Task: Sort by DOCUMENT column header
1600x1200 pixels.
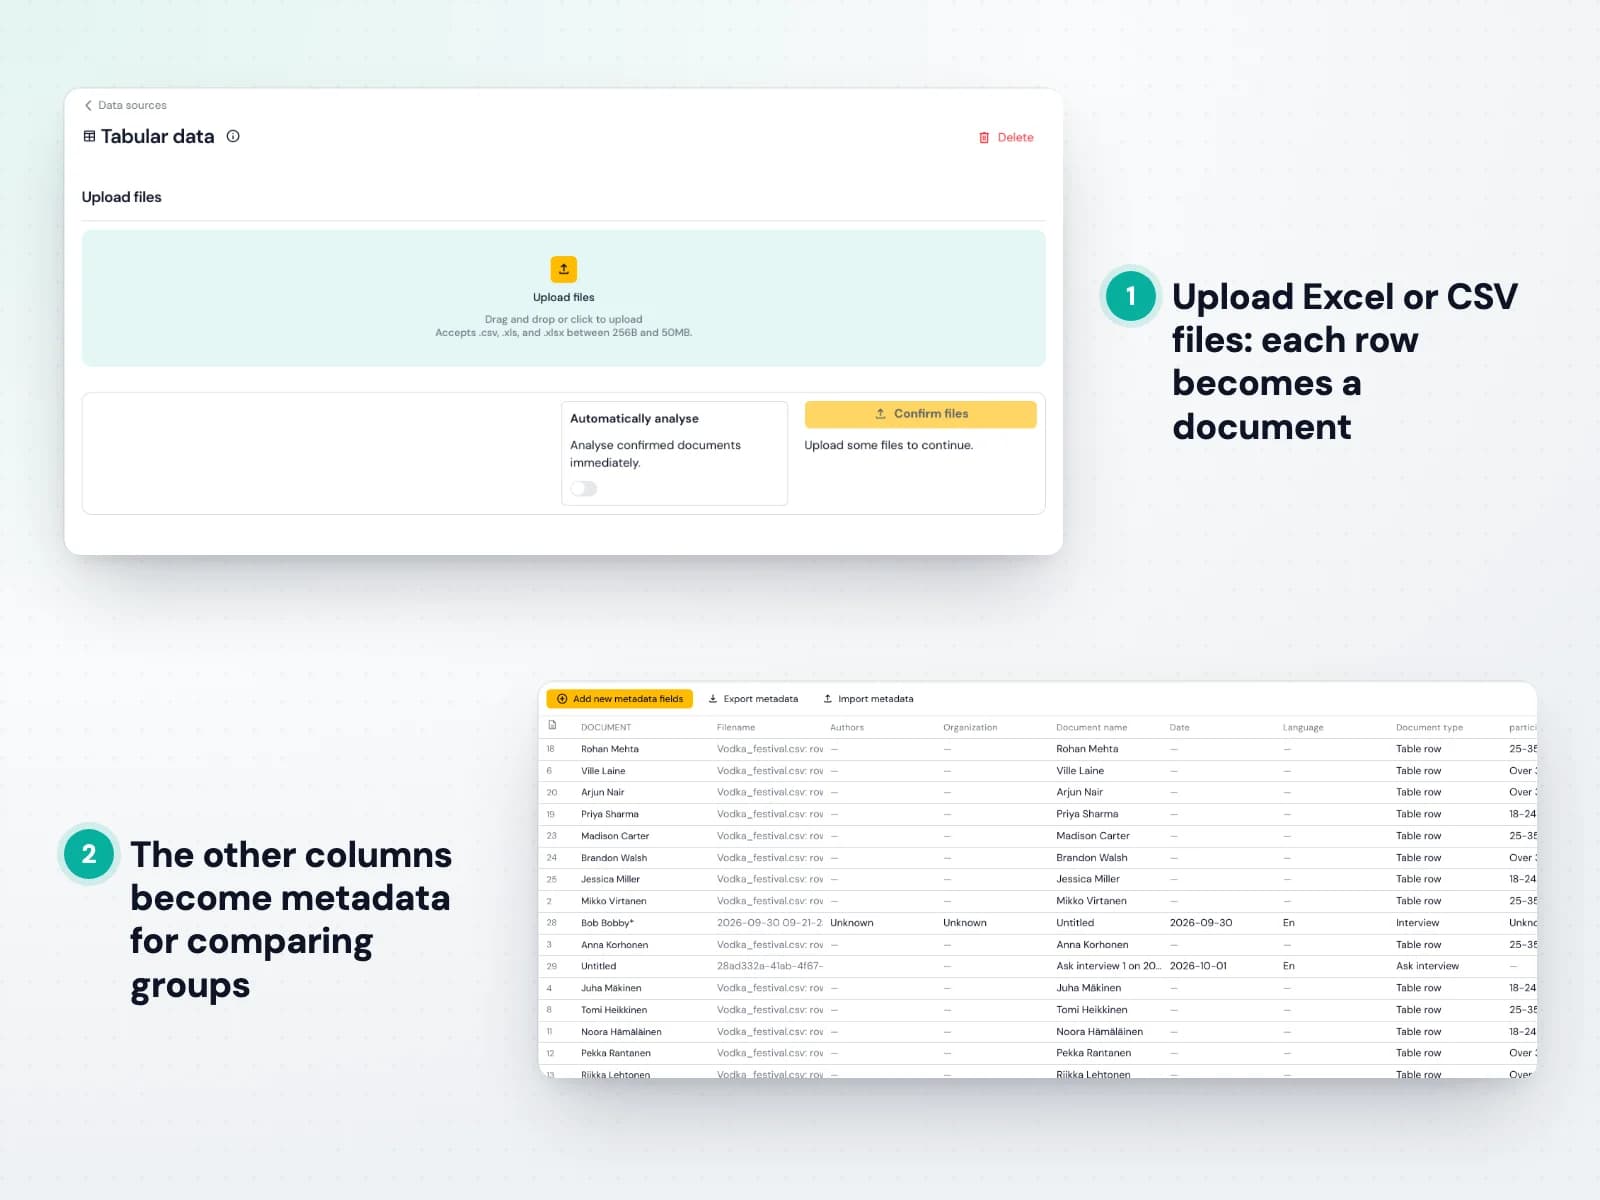Action: point(606,727)
